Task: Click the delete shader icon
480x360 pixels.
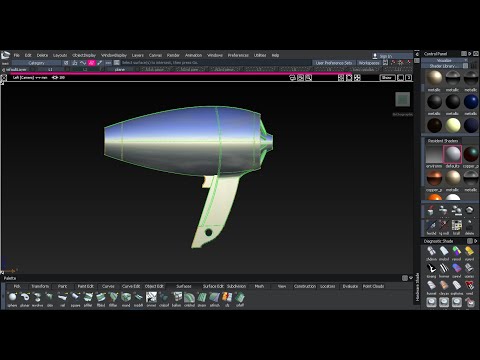Action: pos(469,226)
